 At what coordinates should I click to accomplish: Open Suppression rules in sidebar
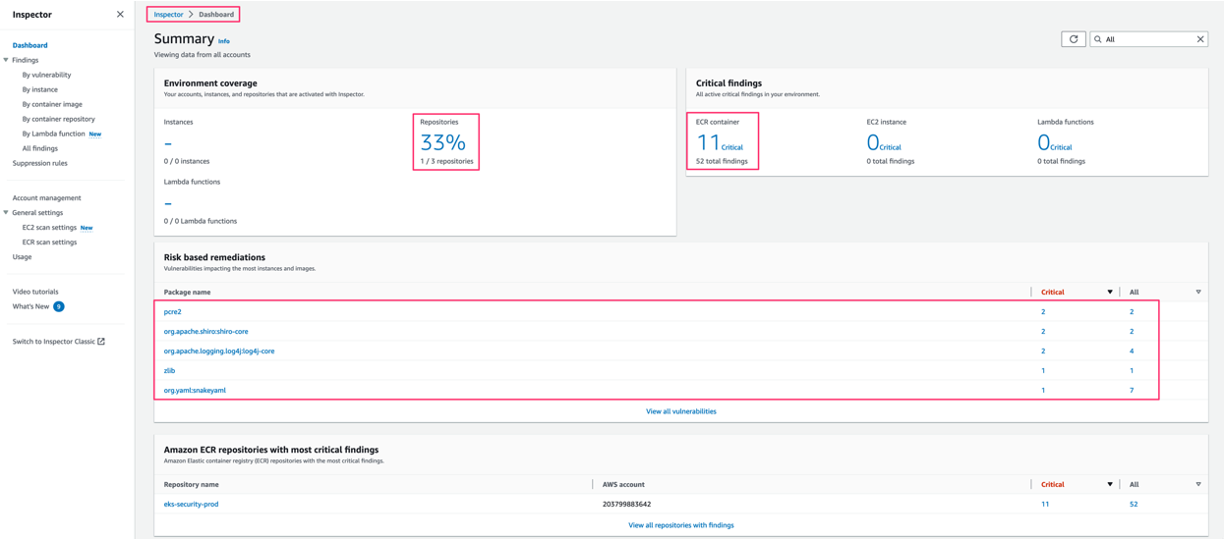point(40,163)
